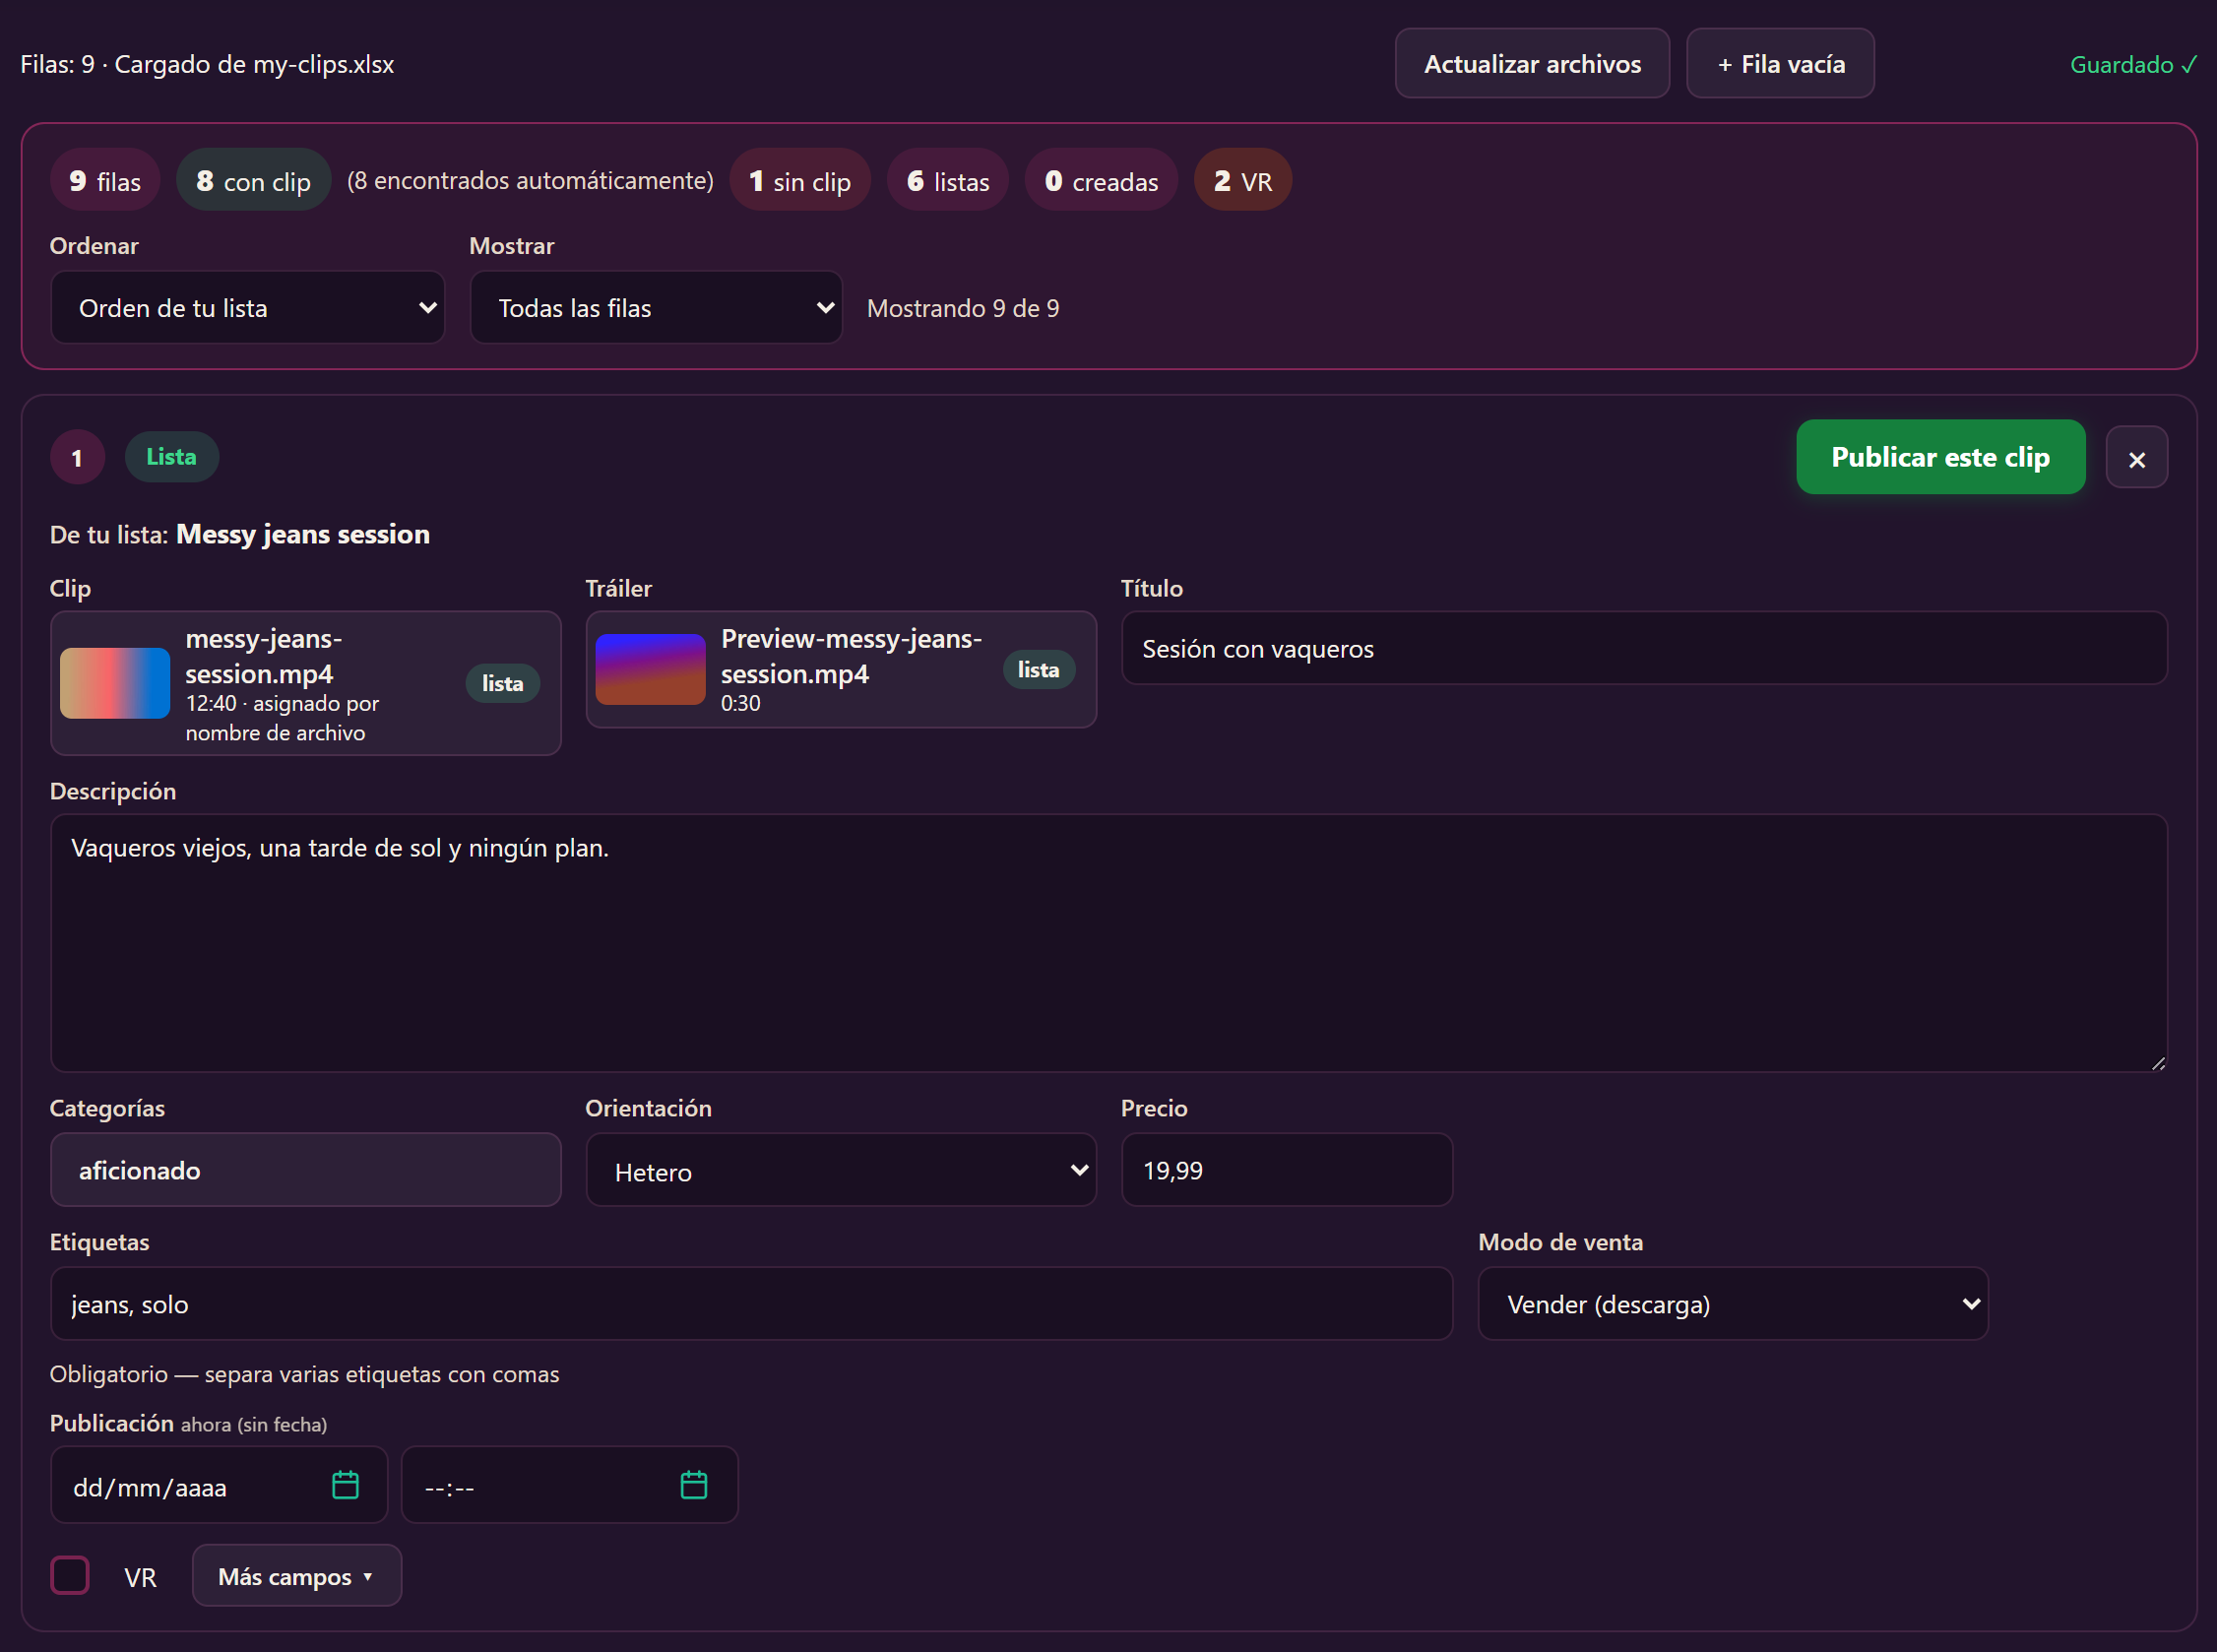Viewport: 2217px width, 1652px height.
Task: Click the row number 1 badge
Action: [x=77, y=458]
